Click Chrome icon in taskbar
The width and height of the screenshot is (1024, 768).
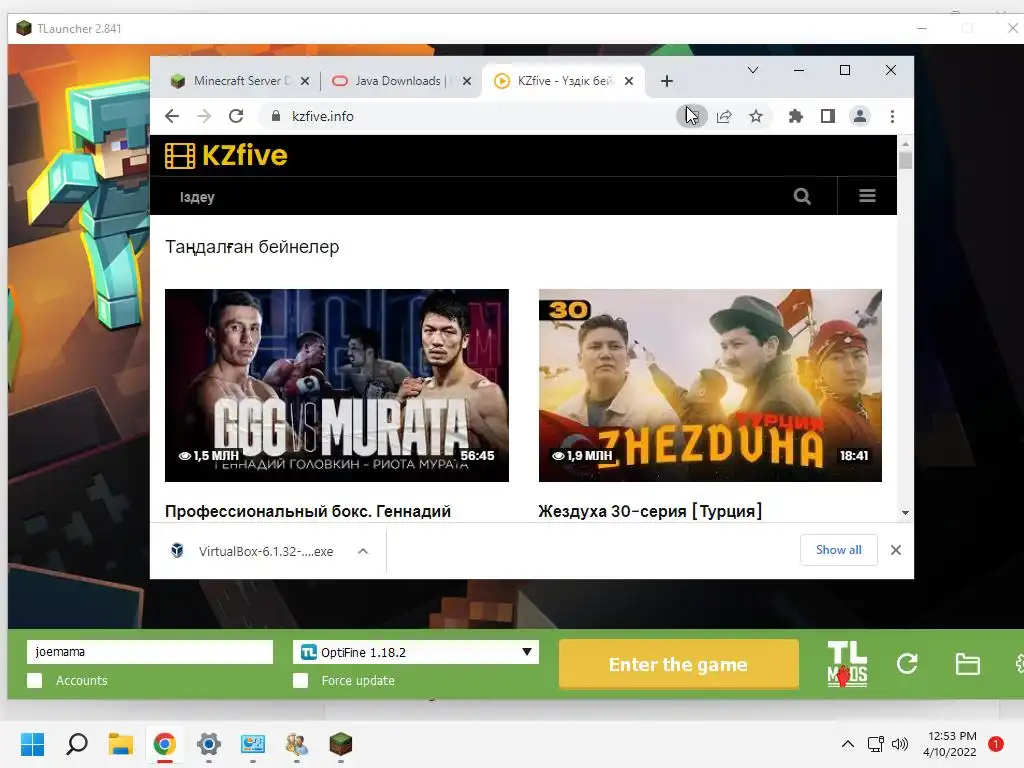165,744
